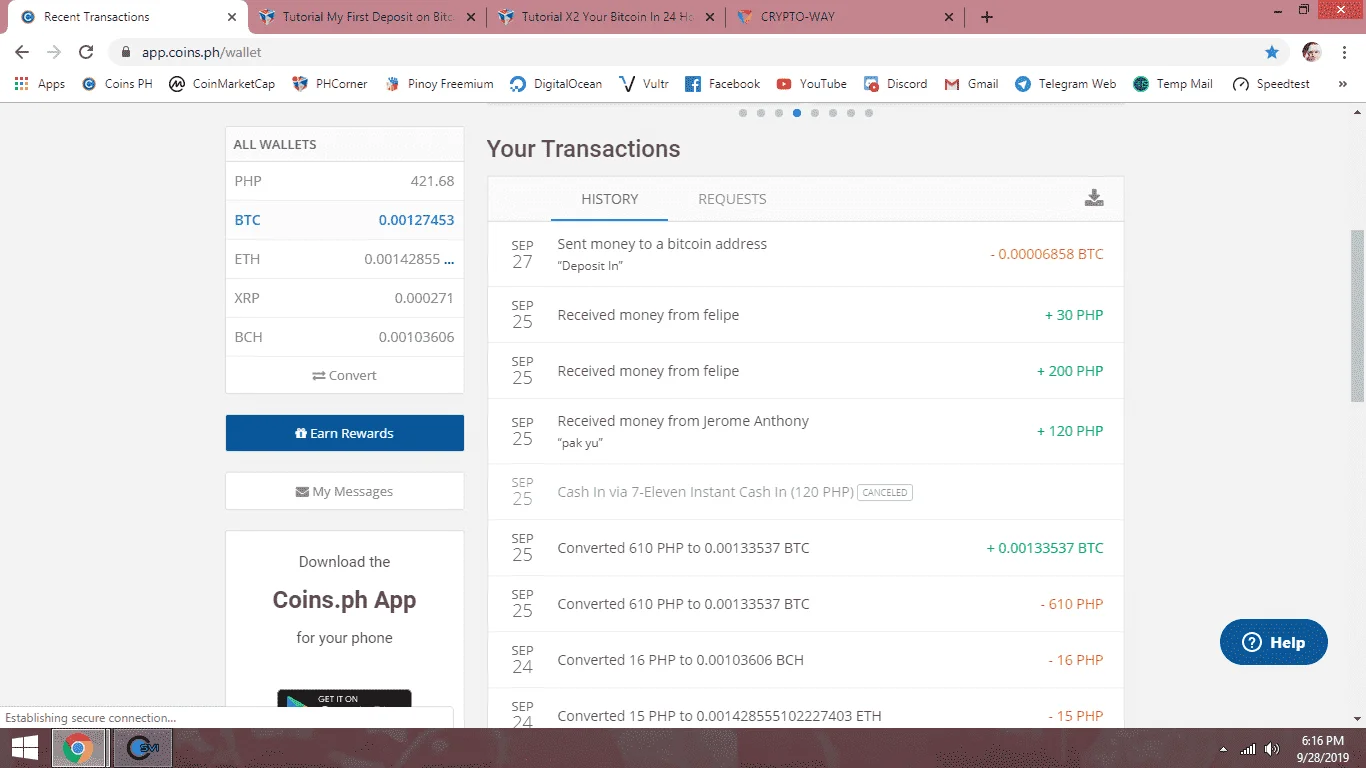Reload the coins.ph page
This screenshot has height=768, width=1366.
pyautogui.click(x=86, y=52)
